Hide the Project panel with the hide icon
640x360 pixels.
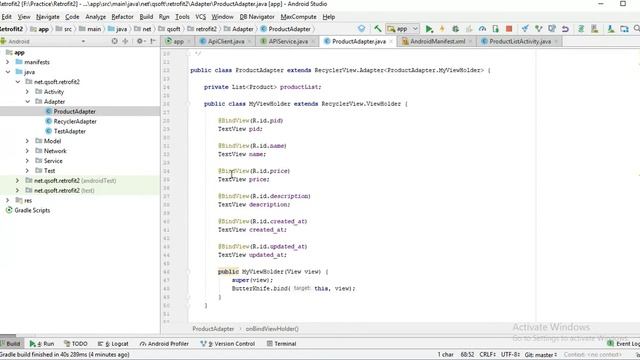(x=153, y=41)
